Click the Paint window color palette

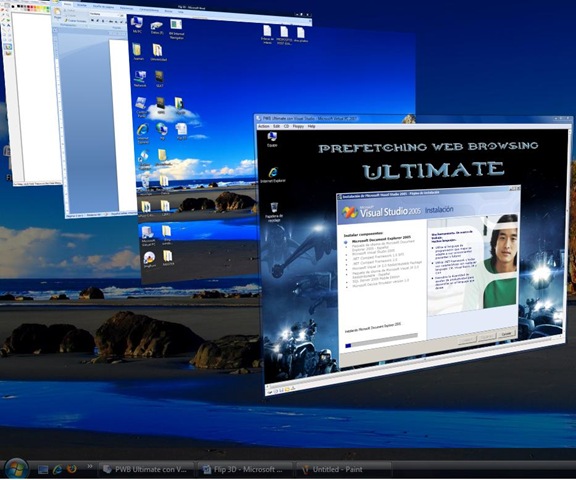[32, 8]
